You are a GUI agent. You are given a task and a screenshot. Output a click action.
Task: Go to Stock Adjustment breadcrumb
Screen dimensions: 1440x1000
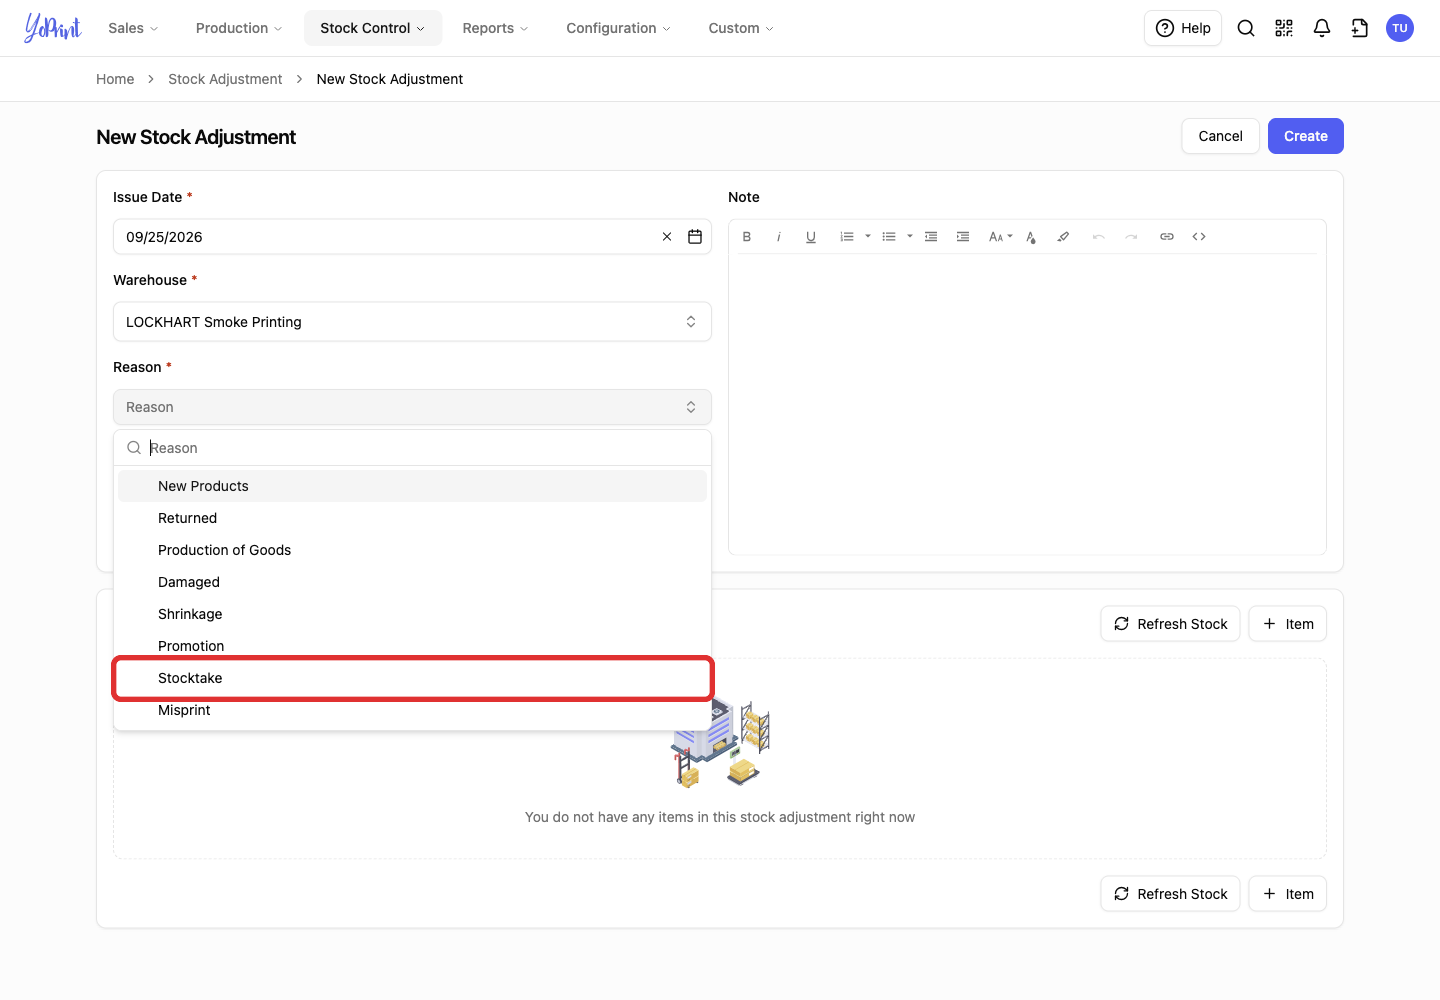coord(225,79)
